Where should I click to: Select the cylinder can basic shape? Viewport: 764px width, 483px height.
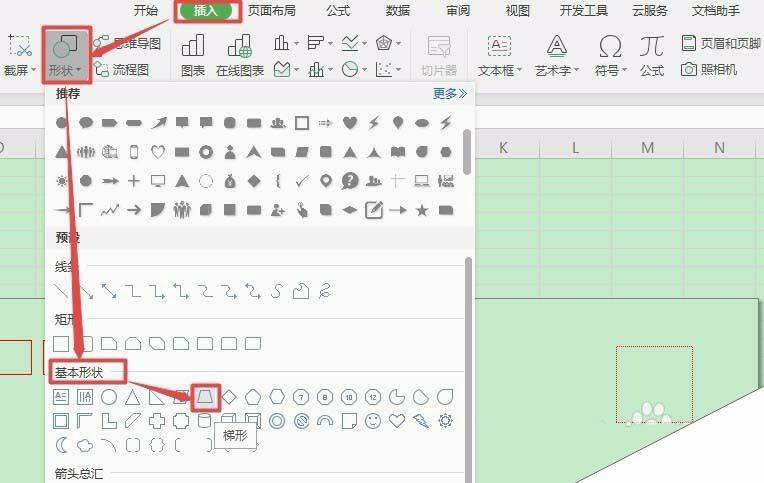tap(205, 421)
